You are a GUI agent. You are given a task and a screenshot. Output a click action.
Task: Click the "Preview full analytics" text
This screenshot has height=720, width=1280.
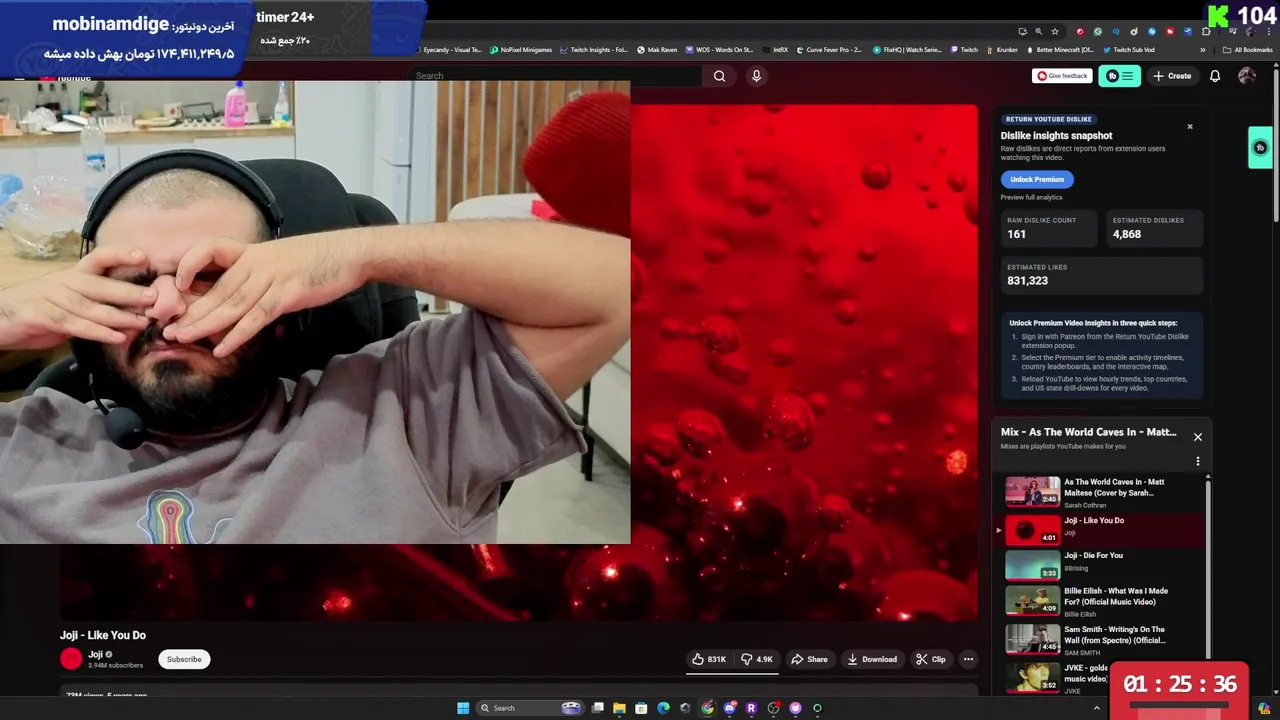pos(1031,197)
